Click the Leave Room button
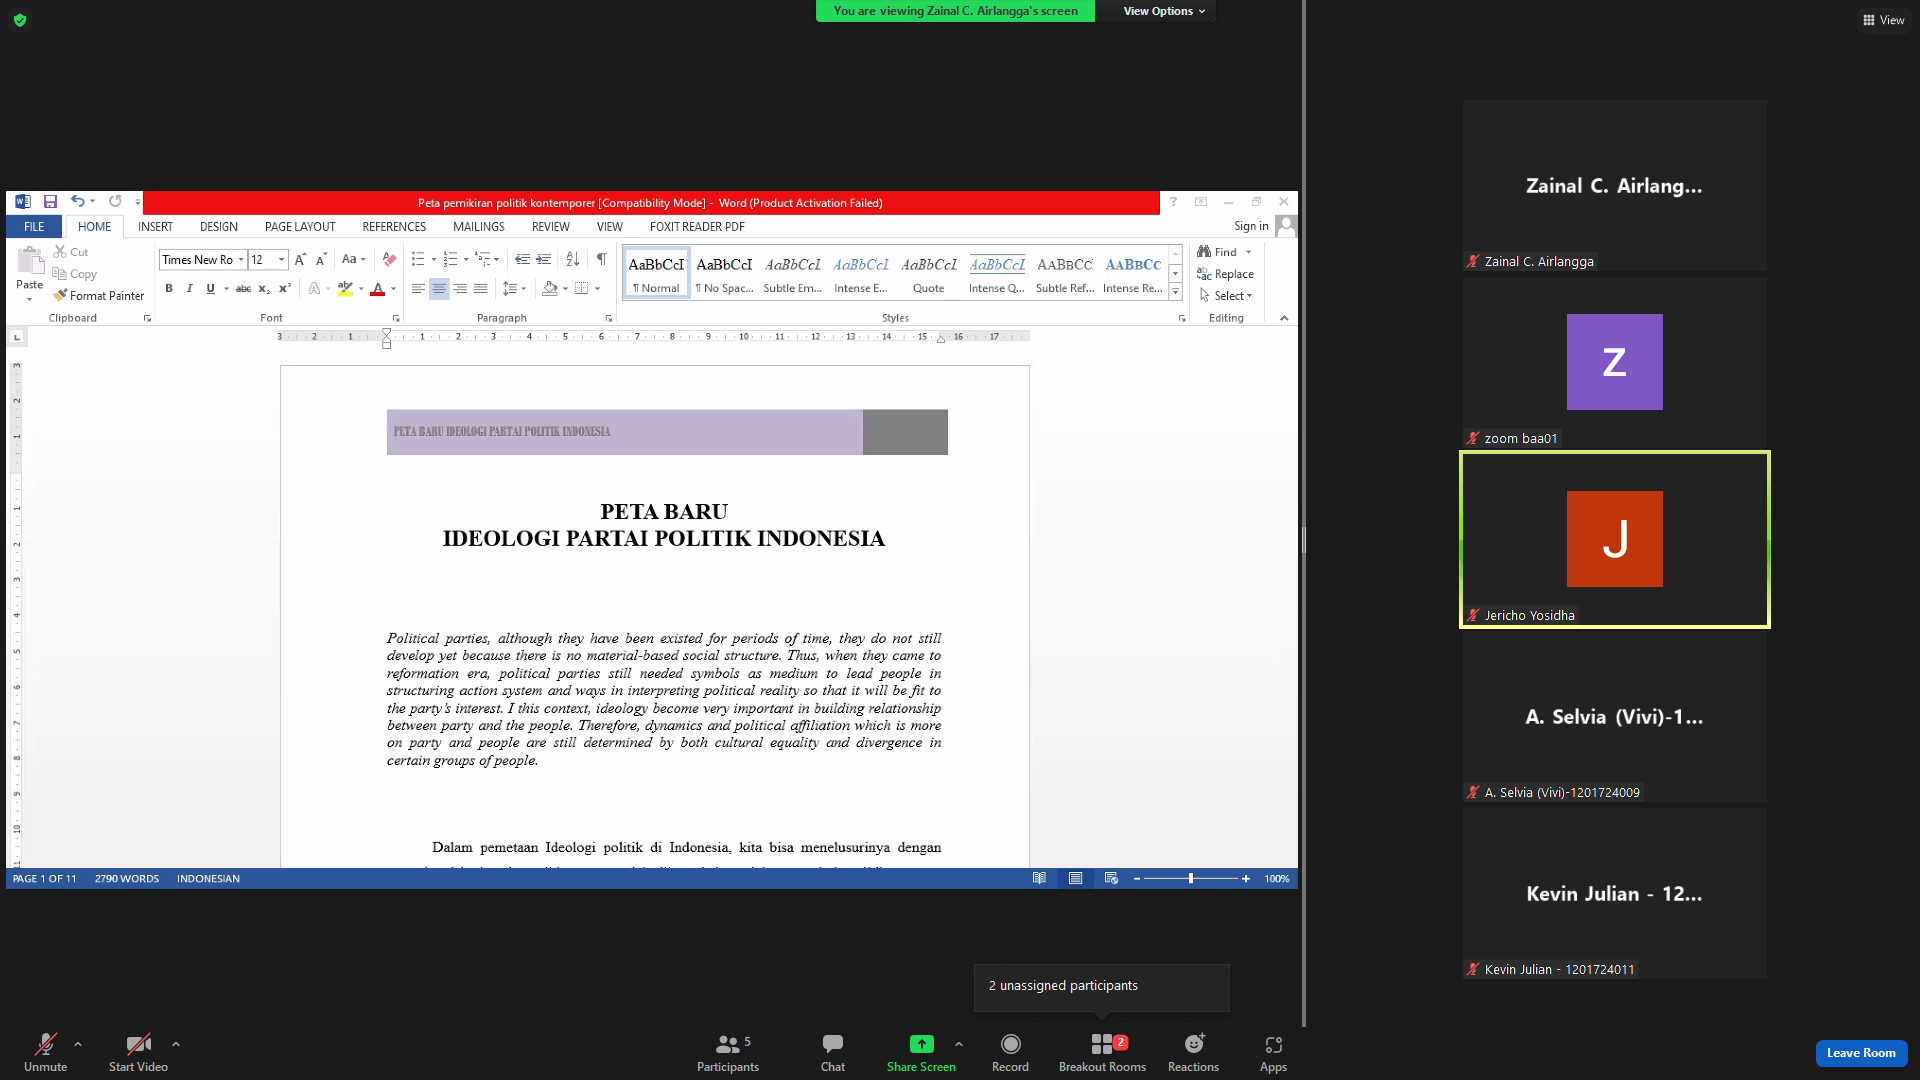 1861,1053
